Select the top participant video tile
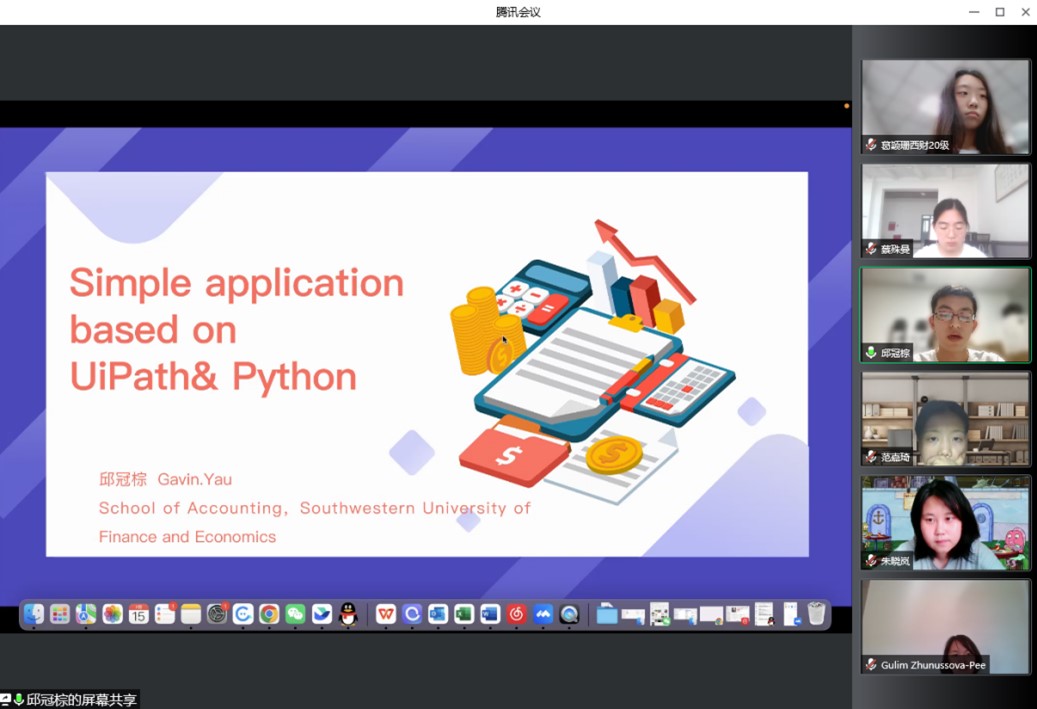Screen dimensions: 1037x709 945,106
